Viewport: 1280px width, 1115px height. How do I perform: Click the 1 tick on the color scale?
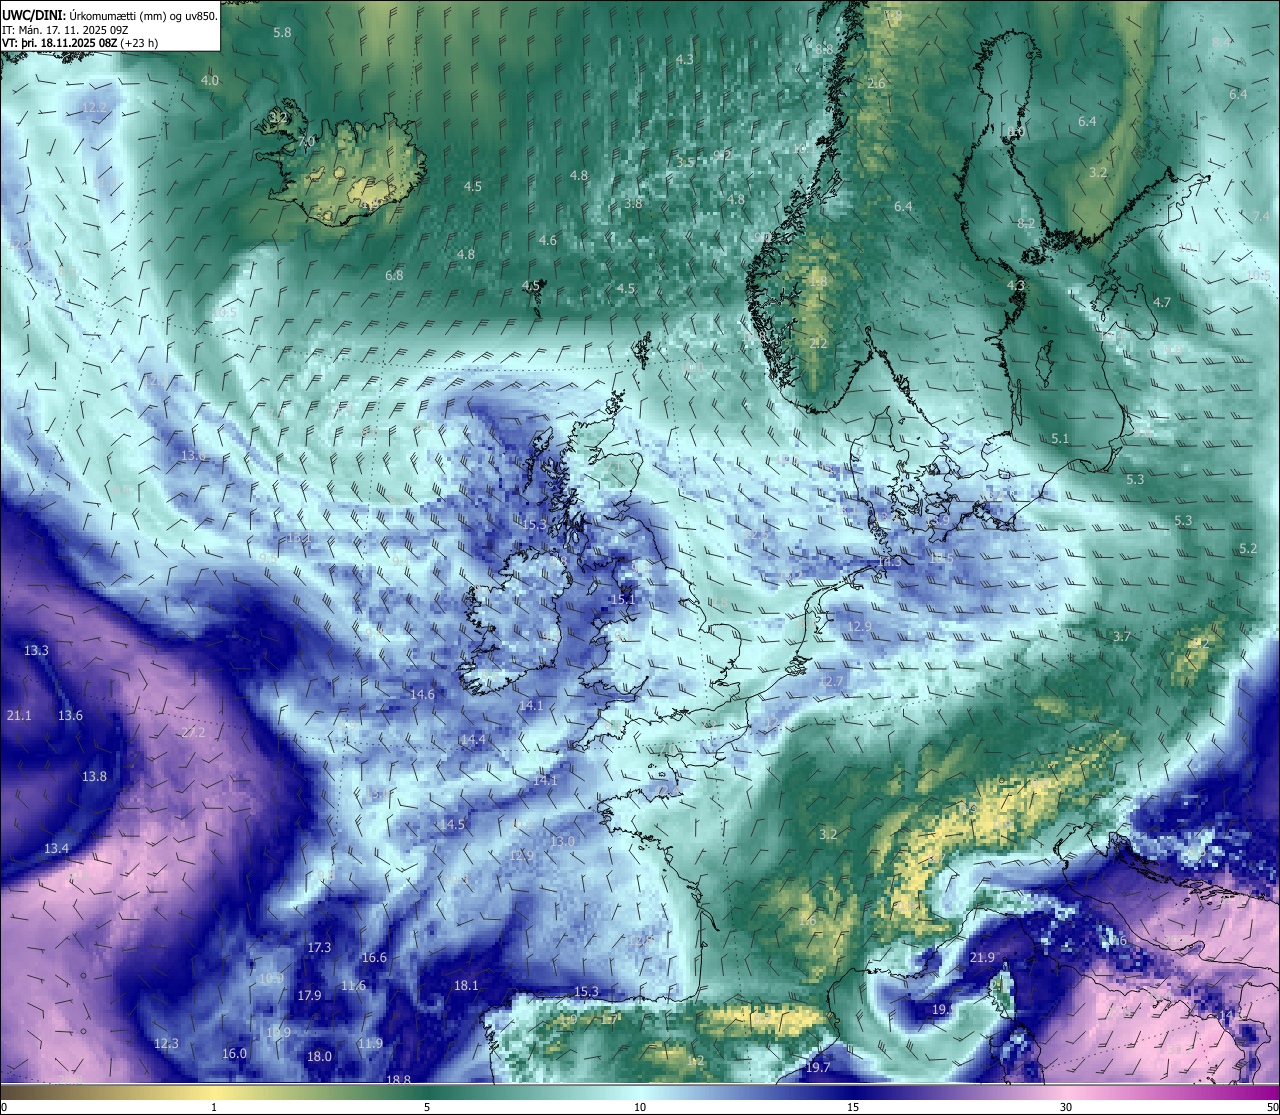pyautogui.click(x=214, y=1106)
